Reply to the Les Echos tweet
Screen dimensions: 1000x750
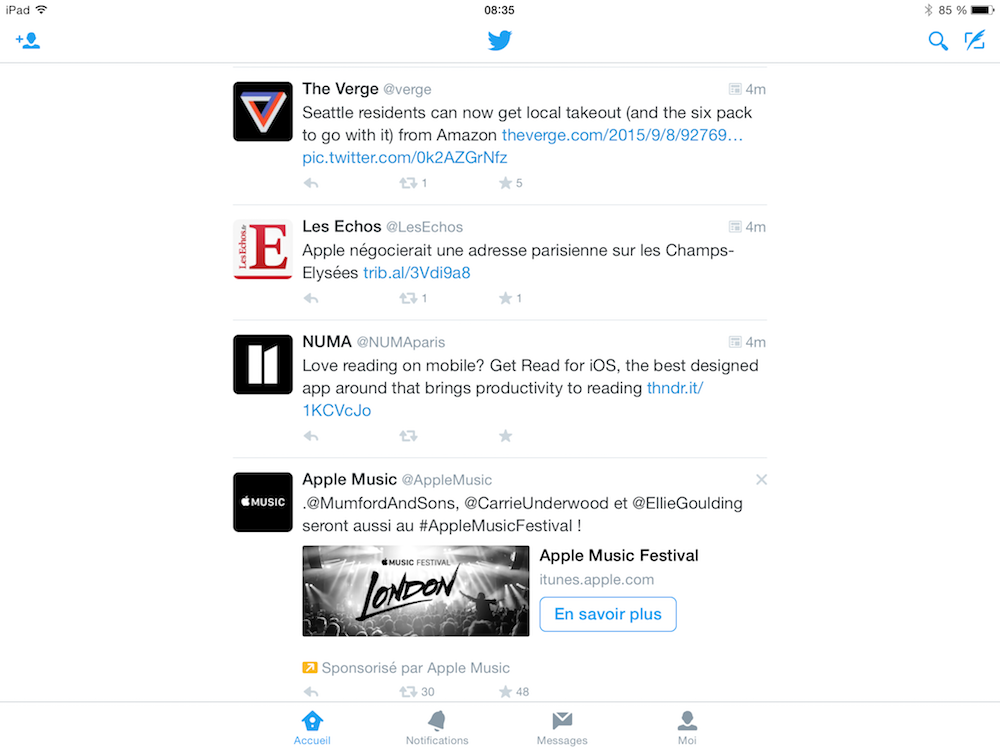[x=311, y=298]
